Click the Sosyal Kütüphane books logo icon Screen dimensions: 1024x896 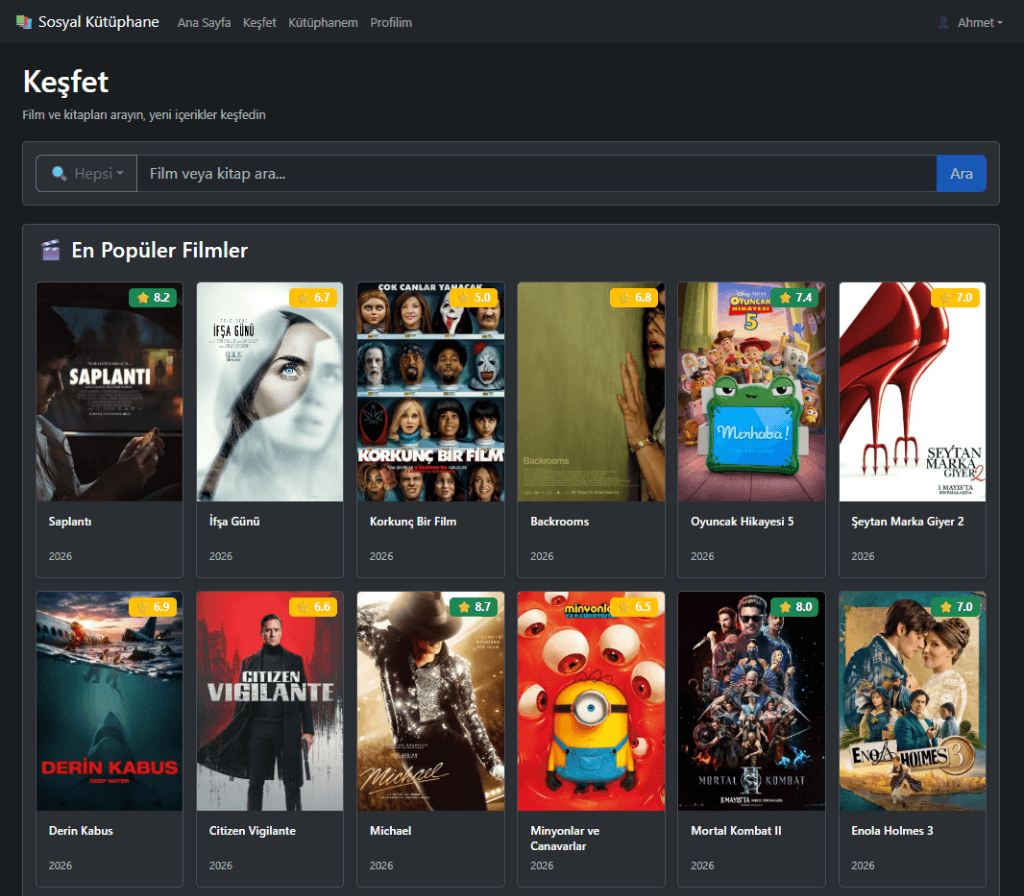coord(24,22)
